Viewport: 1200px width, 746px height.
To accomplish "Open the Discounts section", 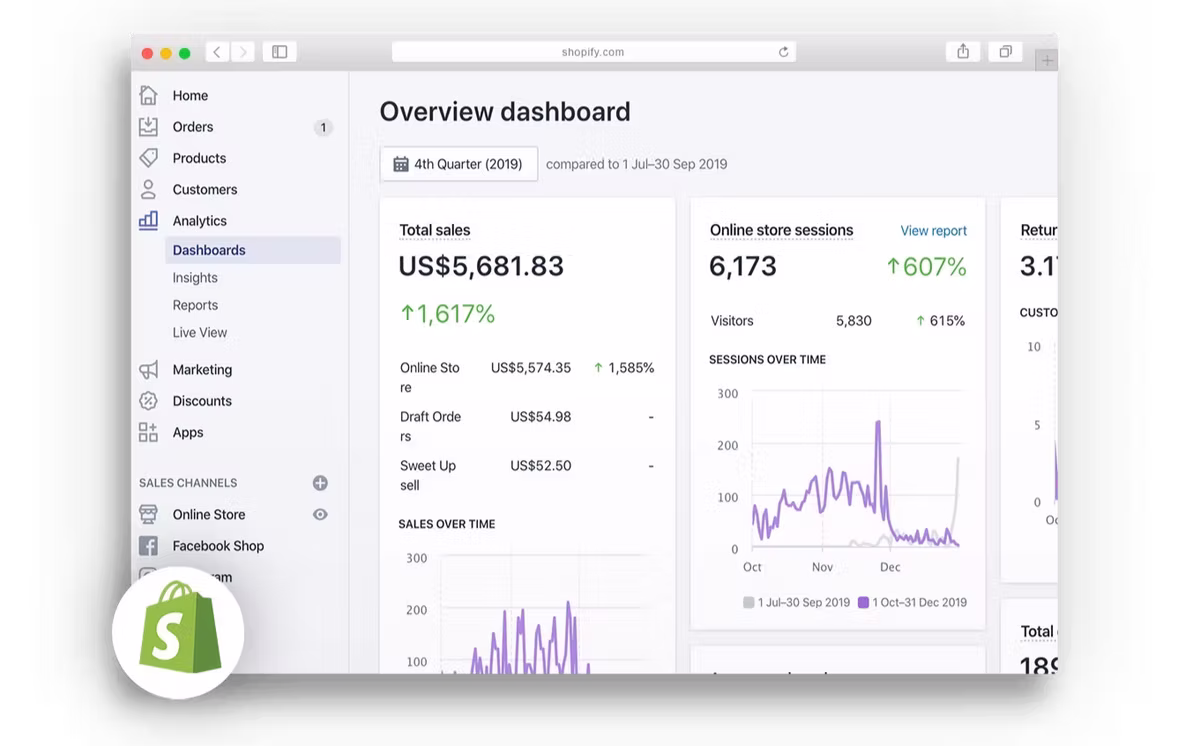I will 202,401.
